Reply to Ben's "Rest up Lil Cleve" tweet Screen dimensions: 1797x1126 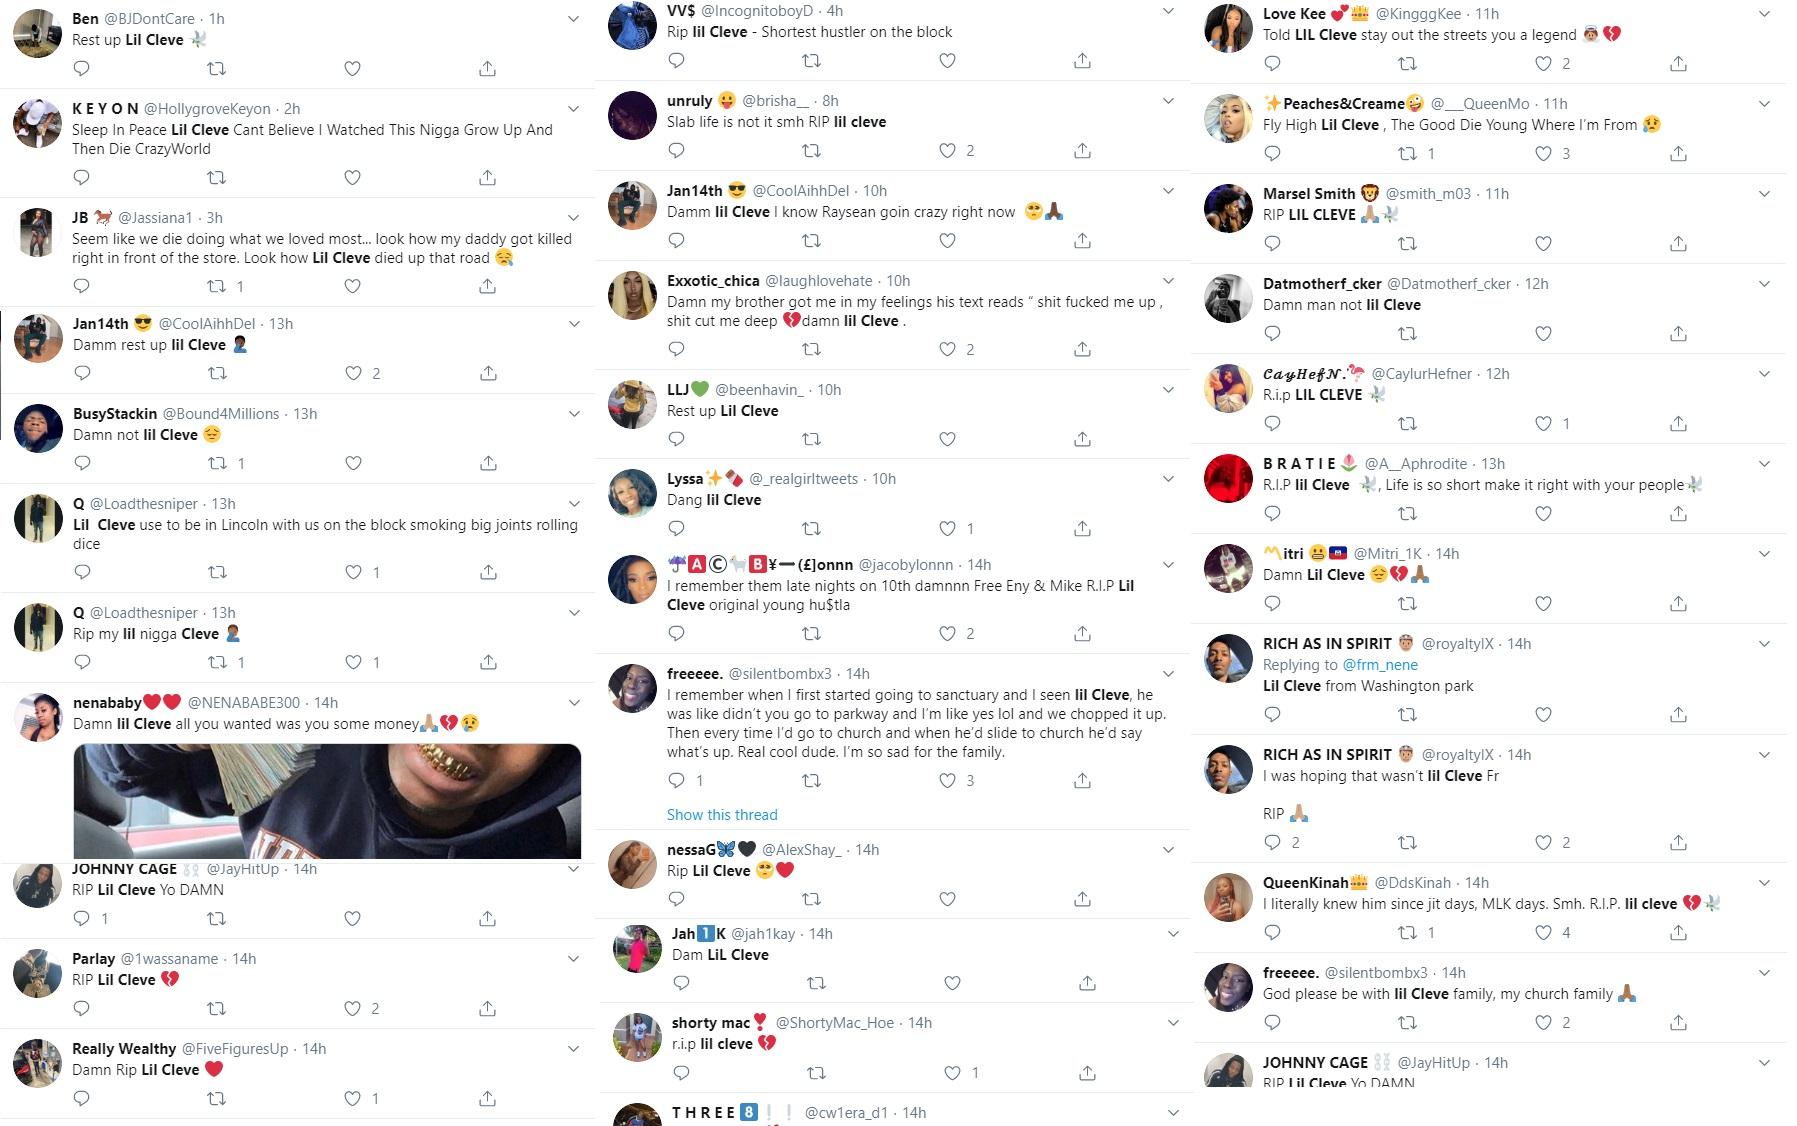[x=82, y=69]
